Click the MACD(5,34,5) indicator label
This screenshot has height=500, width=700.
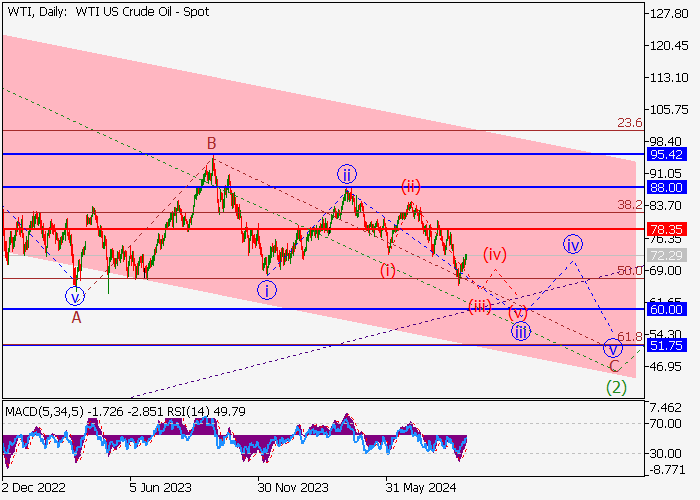coord(44,411)
